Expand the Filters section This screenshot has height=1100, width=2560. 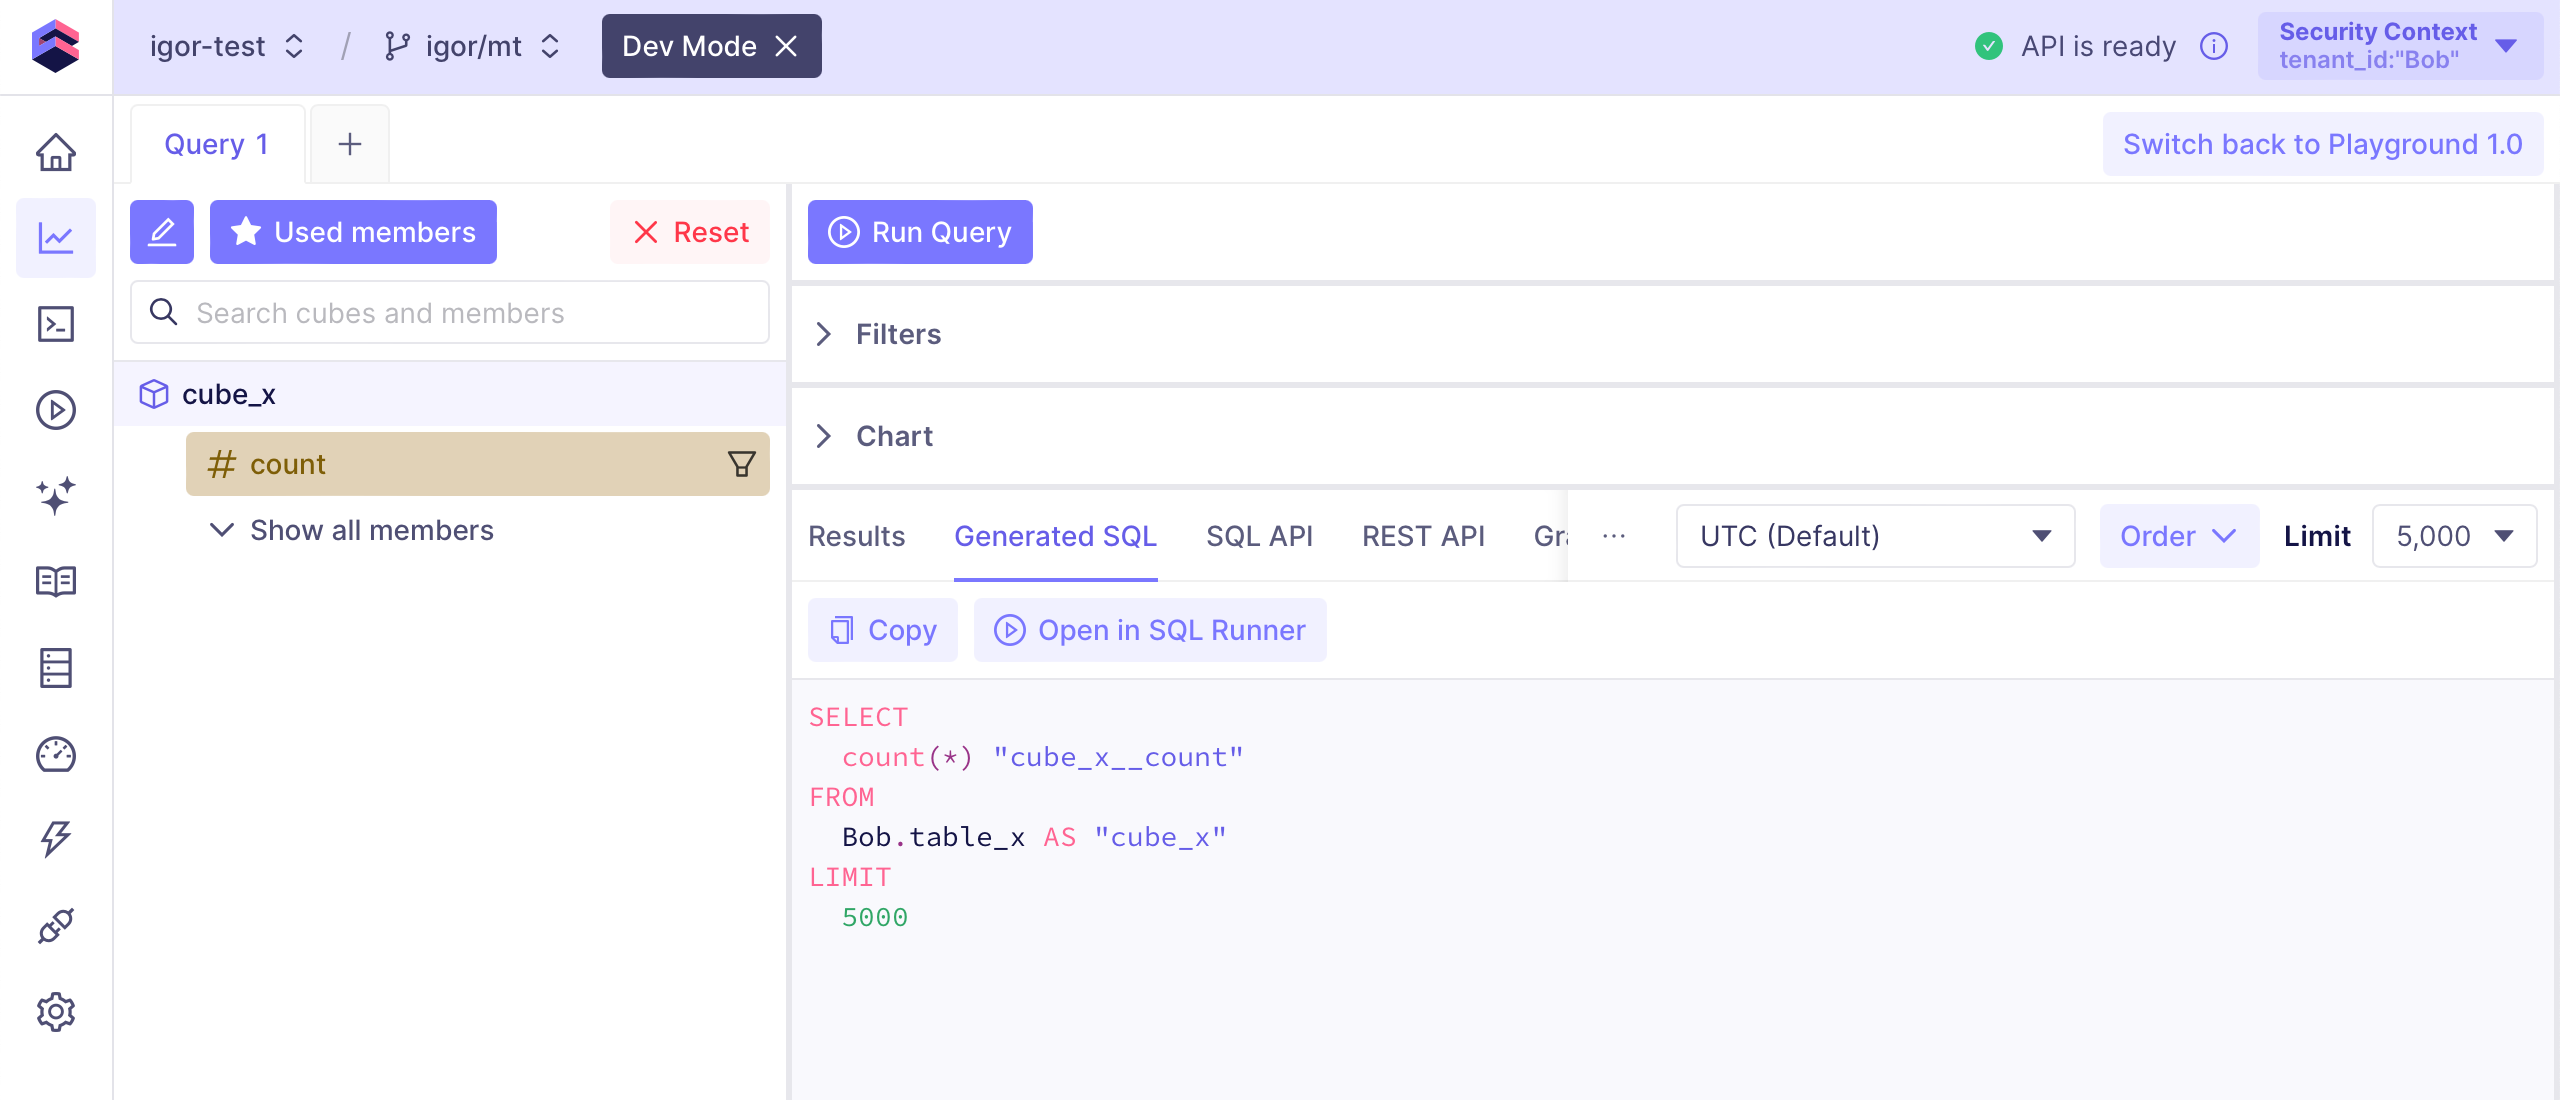[897, 334]
